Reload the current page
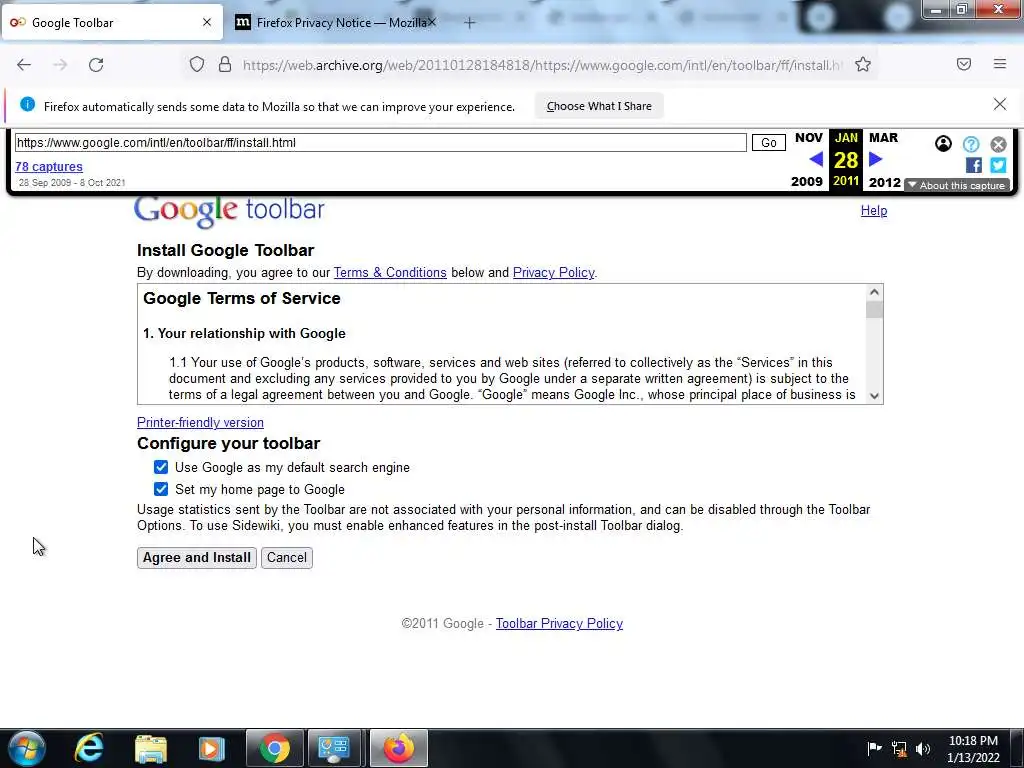Screen dimensions: 1024x768 [x=96, y=65]
